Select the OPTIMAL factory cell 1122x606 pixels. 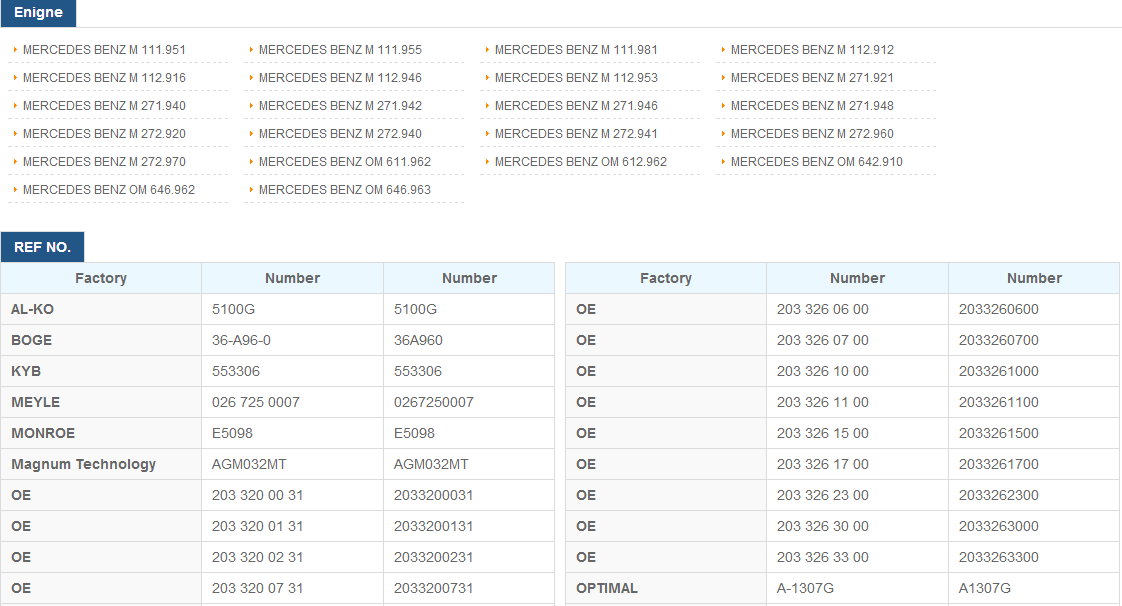point(665,588)
